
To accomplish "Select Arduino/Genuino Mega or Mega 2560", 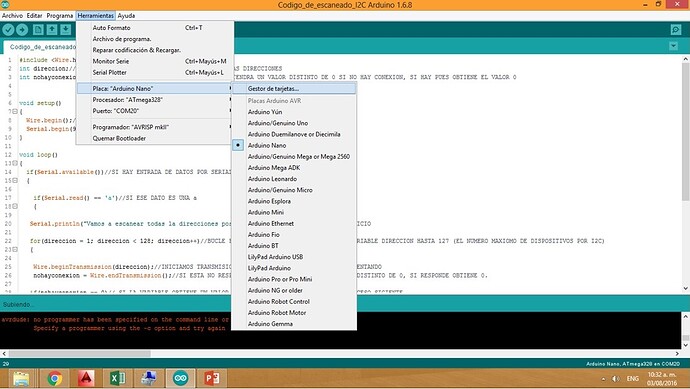I will pyautogui.click(x=294, y=157).
